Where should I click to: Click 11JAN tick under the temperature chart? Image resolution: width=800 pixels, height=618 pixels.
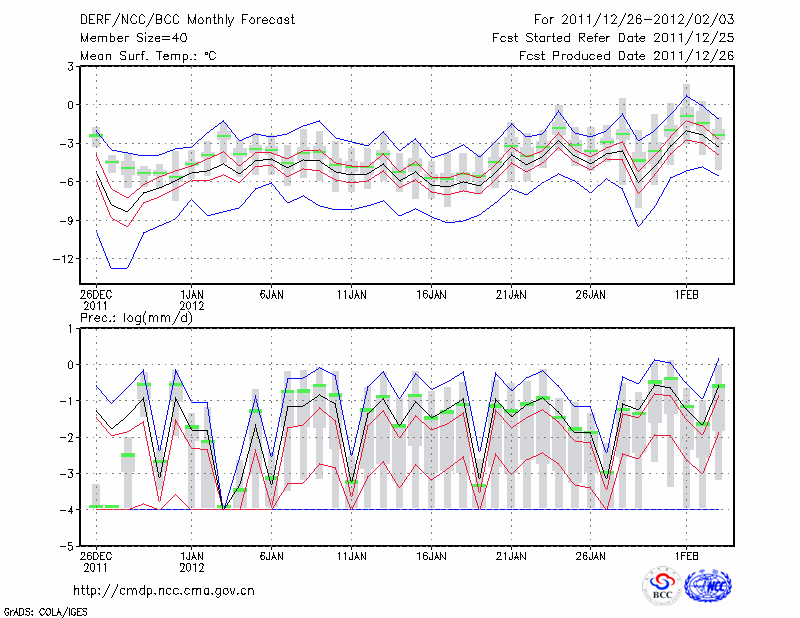(x=351, y=294)
